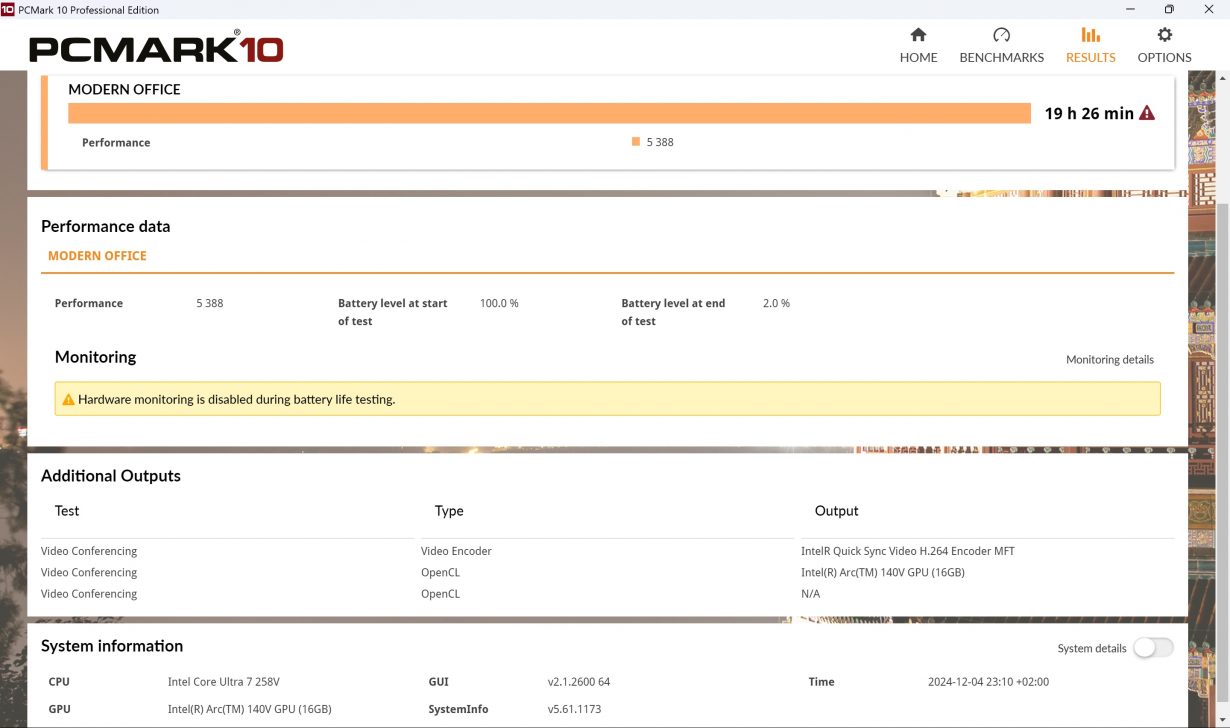The height and width of the screenshot is (728, 1230).
Task: Click the red warning triangle beside 19 h 26 min
Action: click(1147, 113)
